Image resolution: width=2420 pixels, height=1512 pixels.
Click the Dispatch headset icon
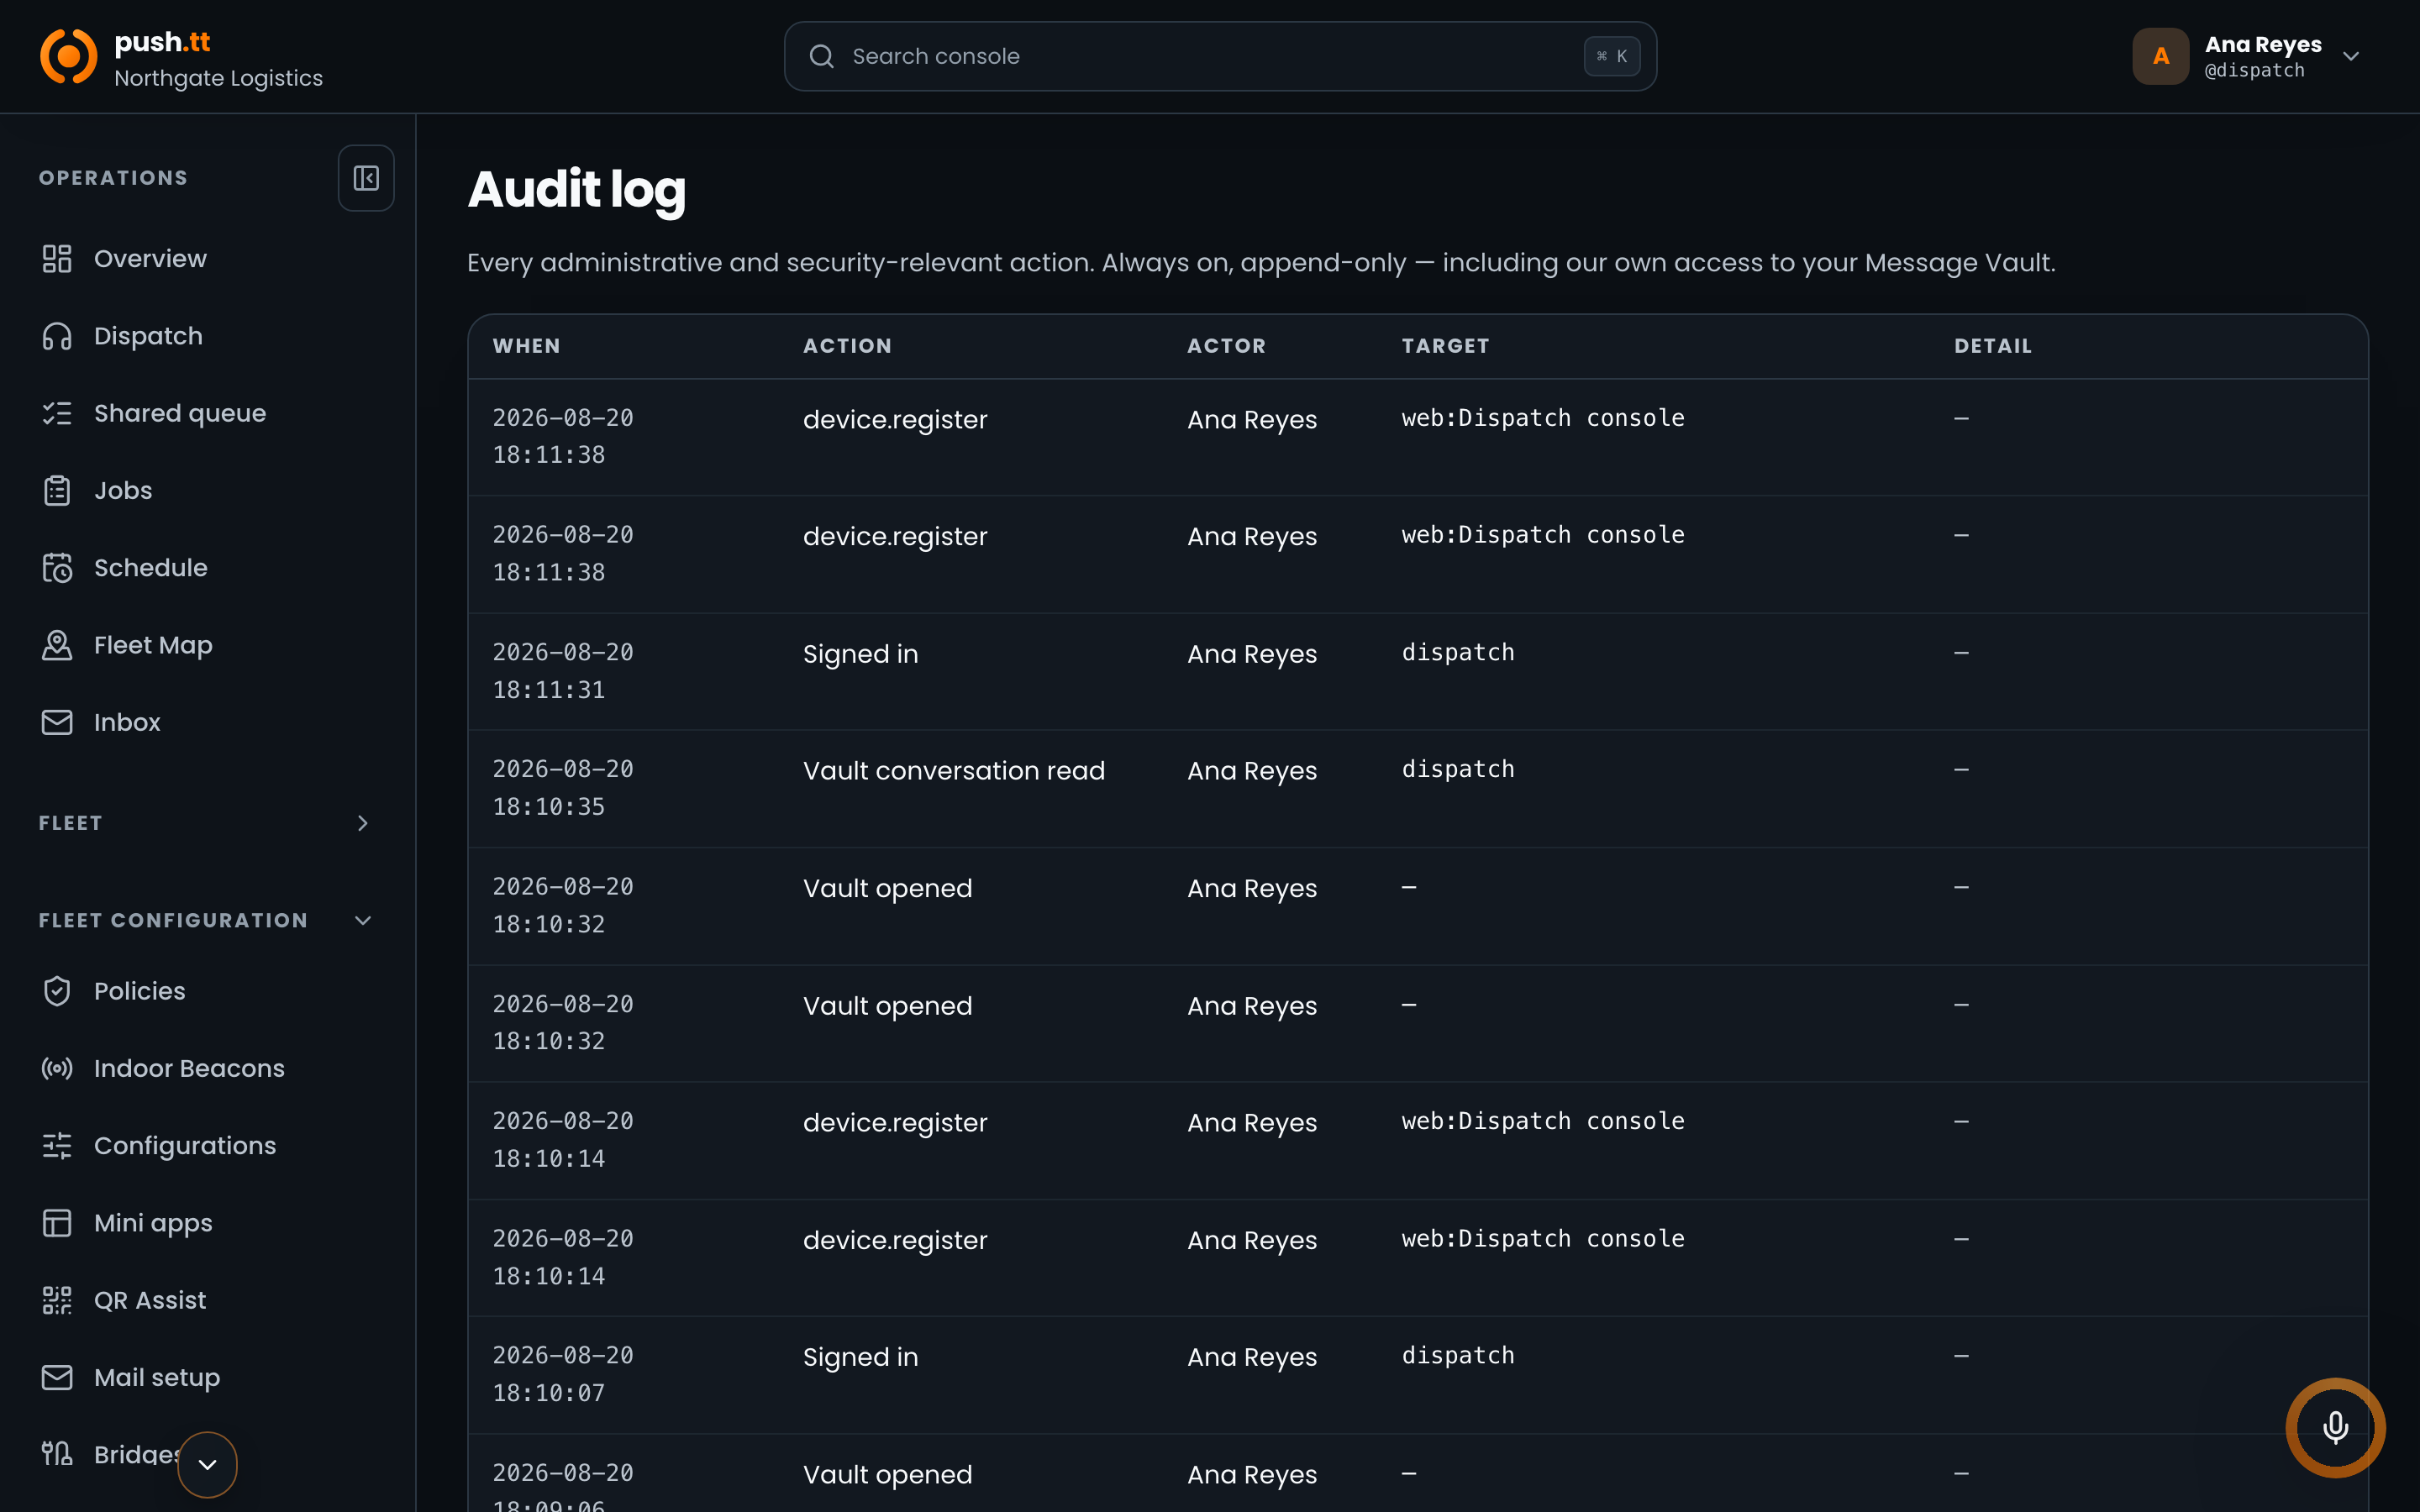pyautogui.click(x=57, y=336)
